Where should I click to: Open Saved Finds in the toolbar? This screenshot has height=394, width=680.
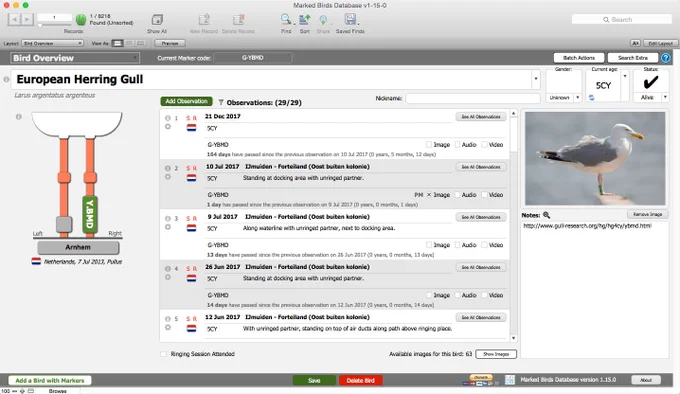tap(350, 20)
